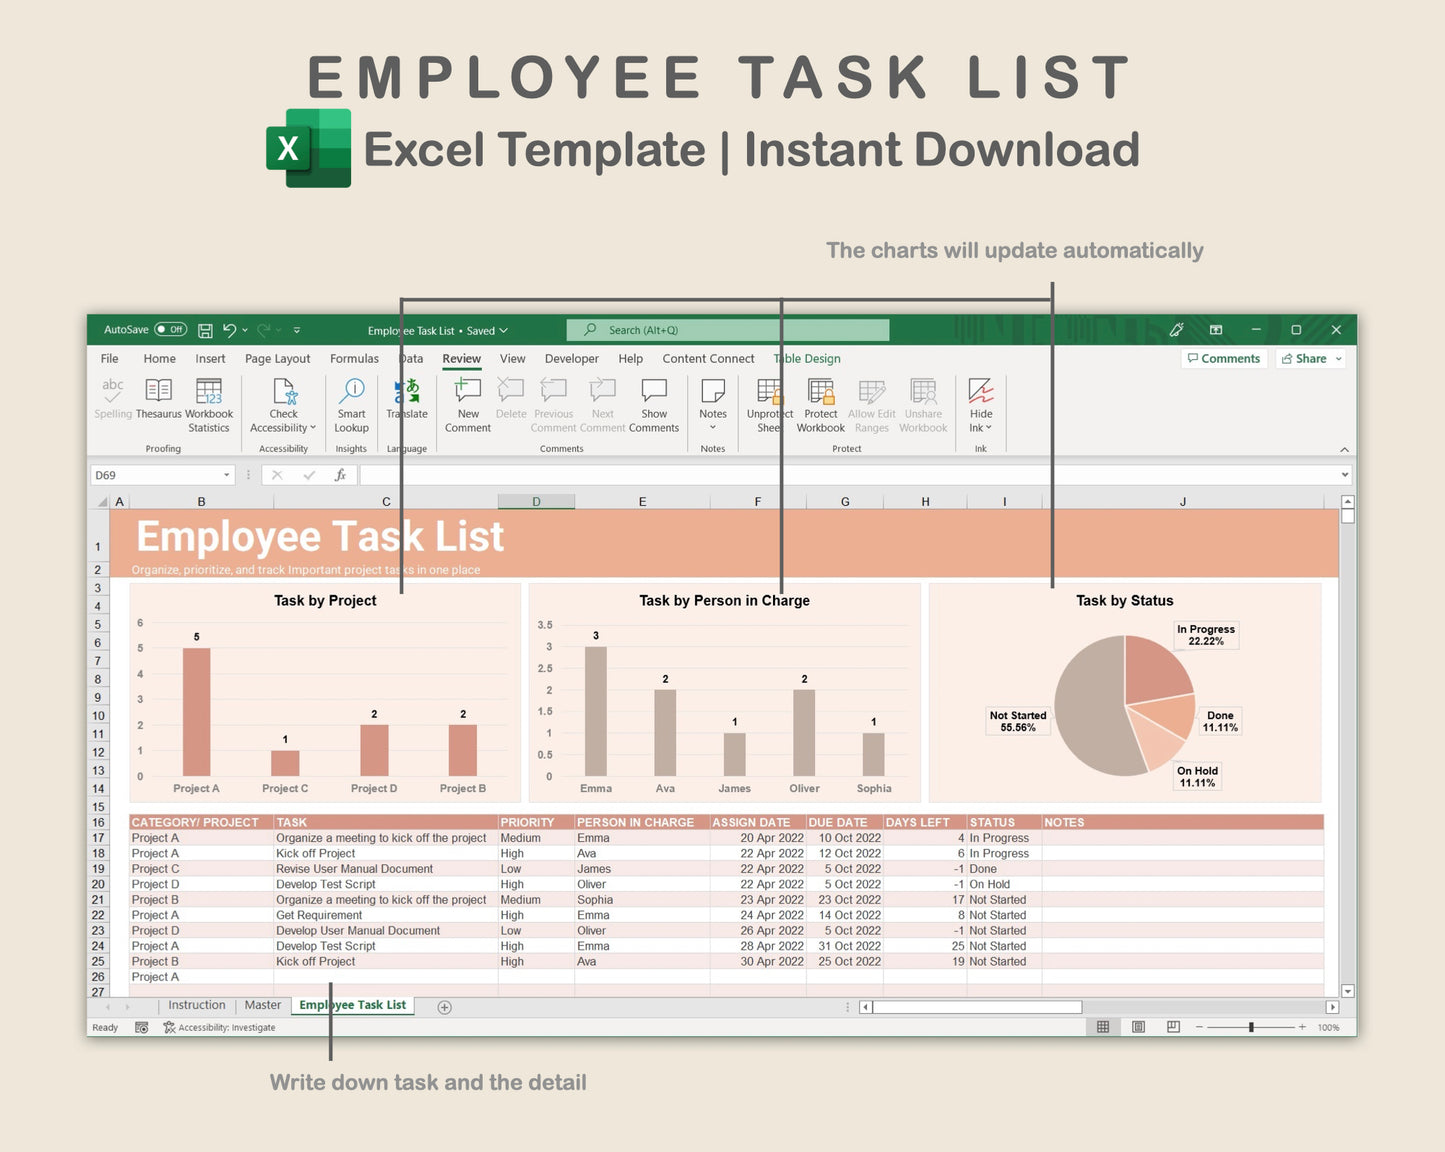1445x1152 pixels.
Task: Add a new sheet with the plus icon
Action: (x=443, y=1007)
